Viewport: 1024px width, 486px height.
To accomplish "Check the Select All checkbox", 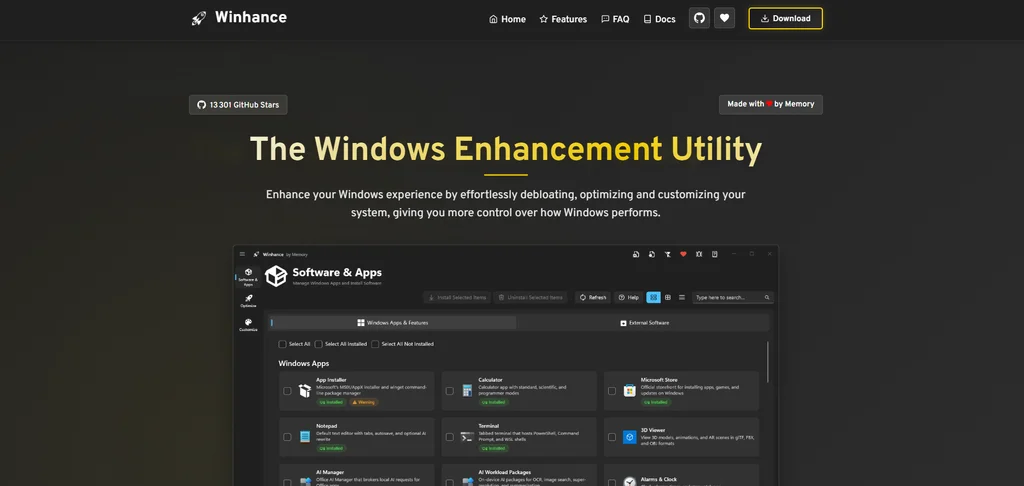I will pos(282,344).
